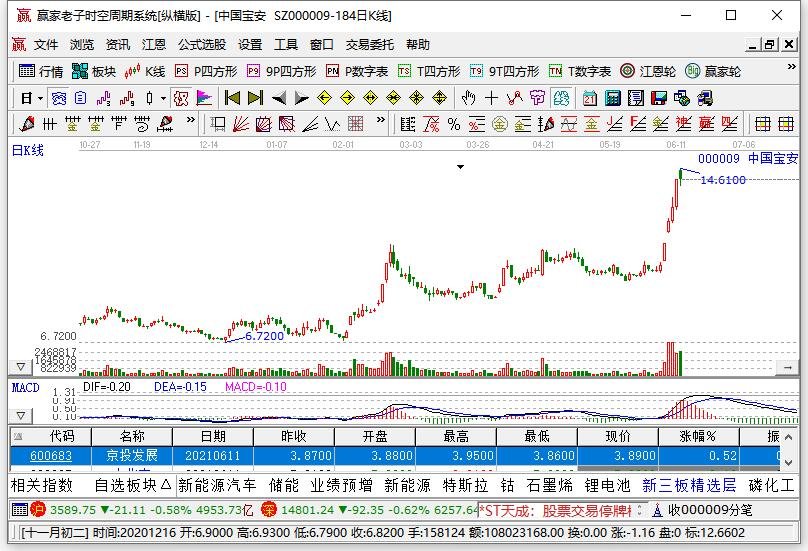Open the 日 period dropdown arrow
The image size is (808, 551).
click(x=40, y=98)
